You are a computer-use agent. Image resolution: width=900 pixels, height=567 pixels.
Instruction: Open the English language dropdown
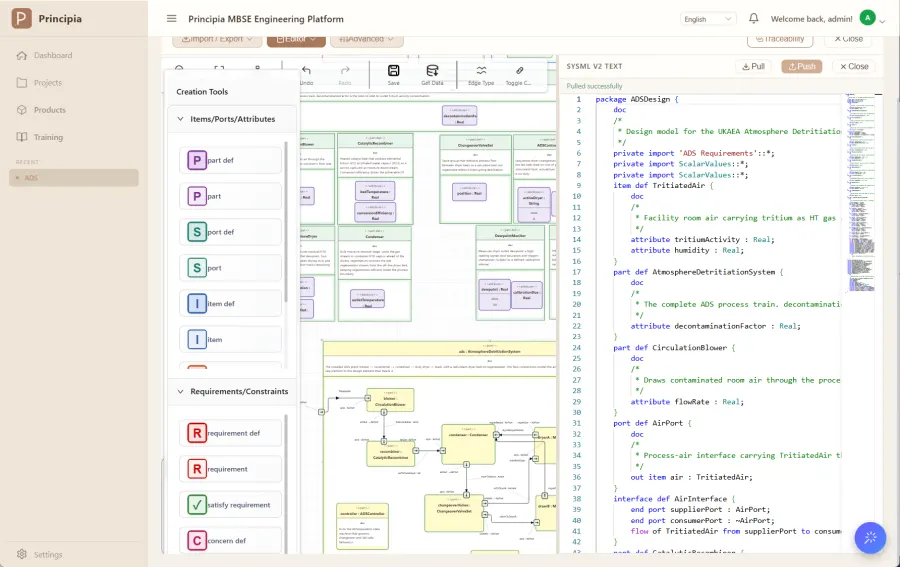point(708,19)
